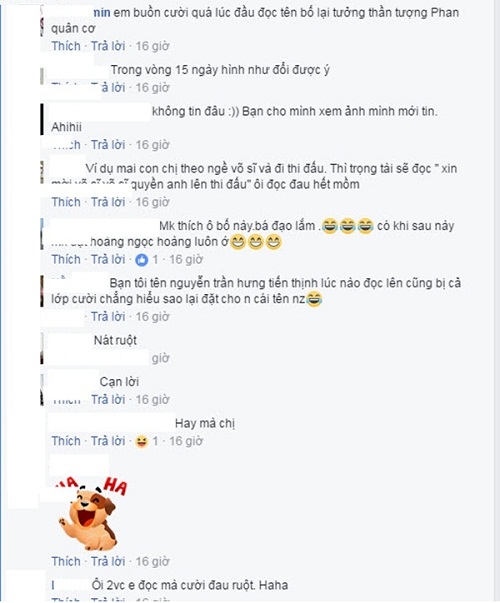Click Thích under the 'Hay mà chị' comment

pos(66,441)
